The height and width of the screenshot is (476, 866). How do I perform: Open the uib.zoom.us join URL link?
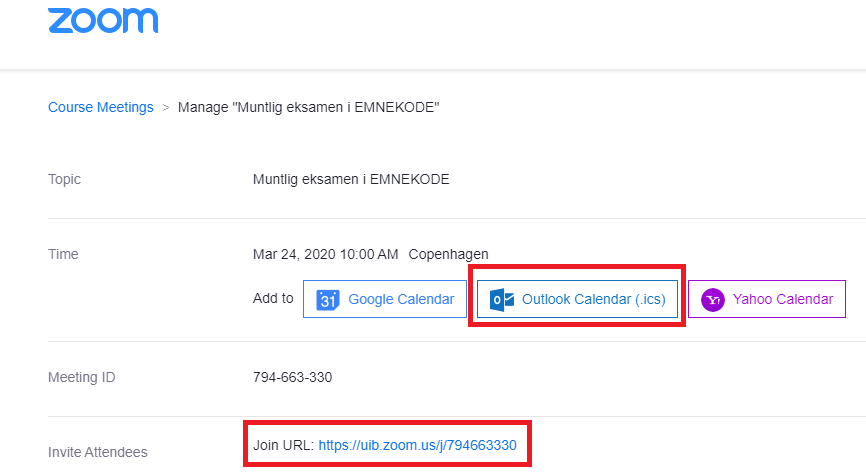417,445
